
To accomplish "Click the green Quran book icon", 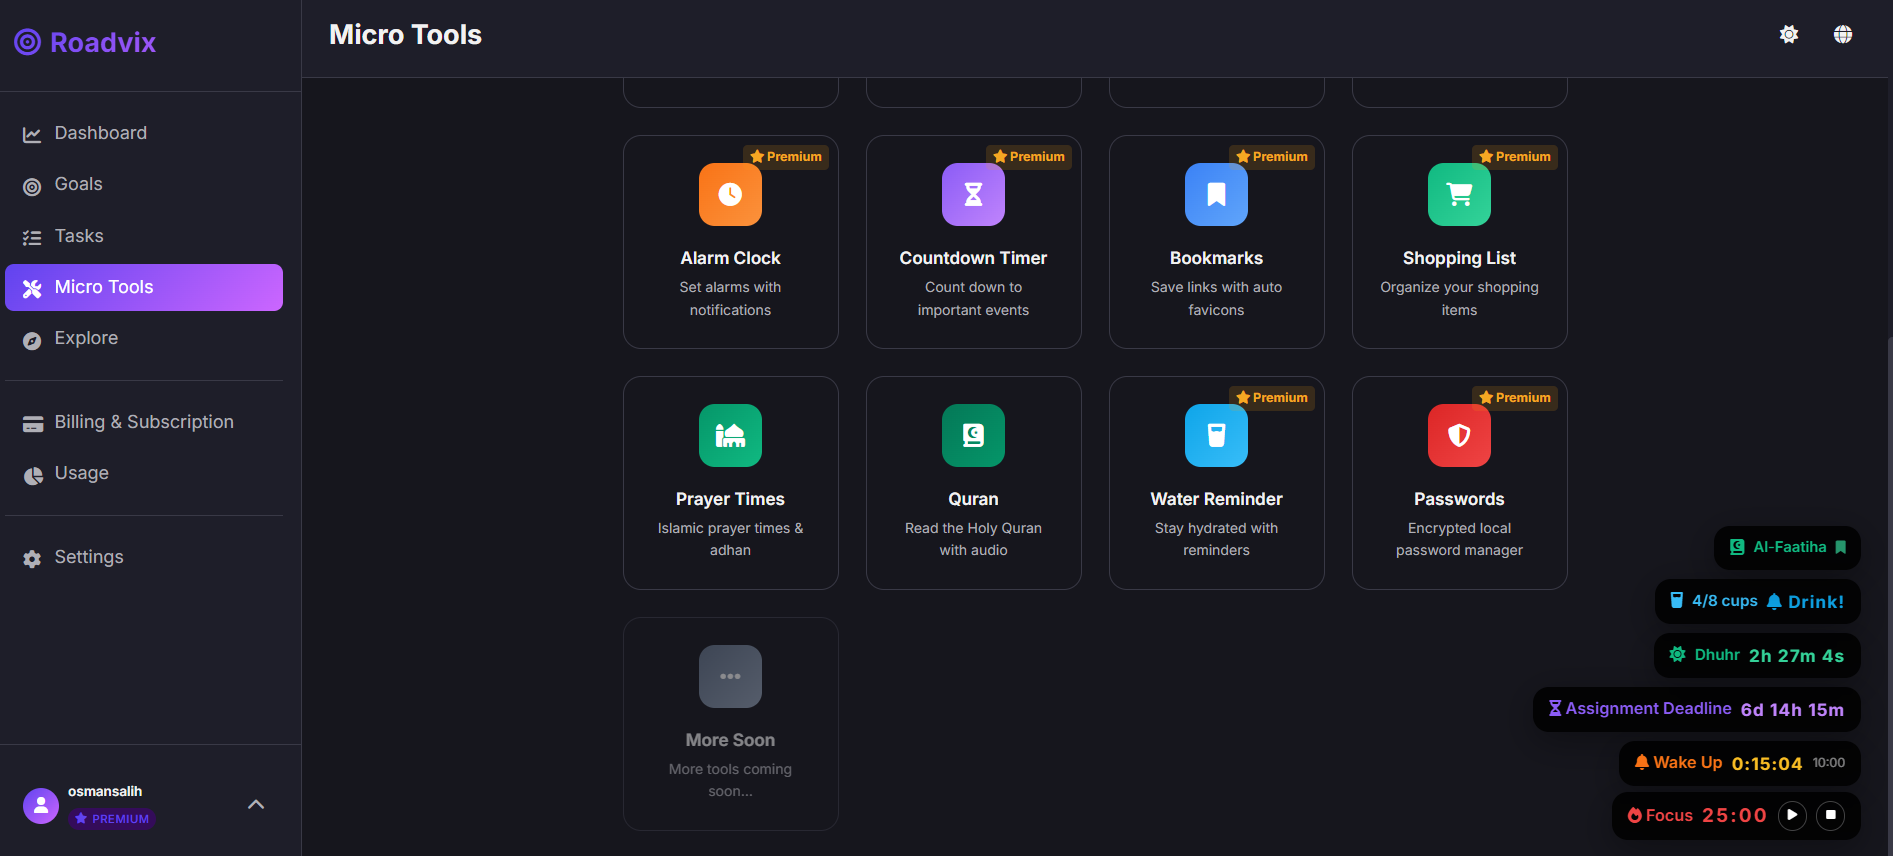I will (973, 435).
